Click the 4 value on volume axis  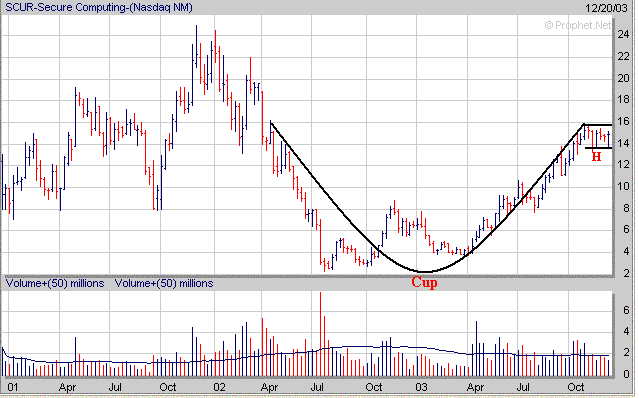[626, 331]
